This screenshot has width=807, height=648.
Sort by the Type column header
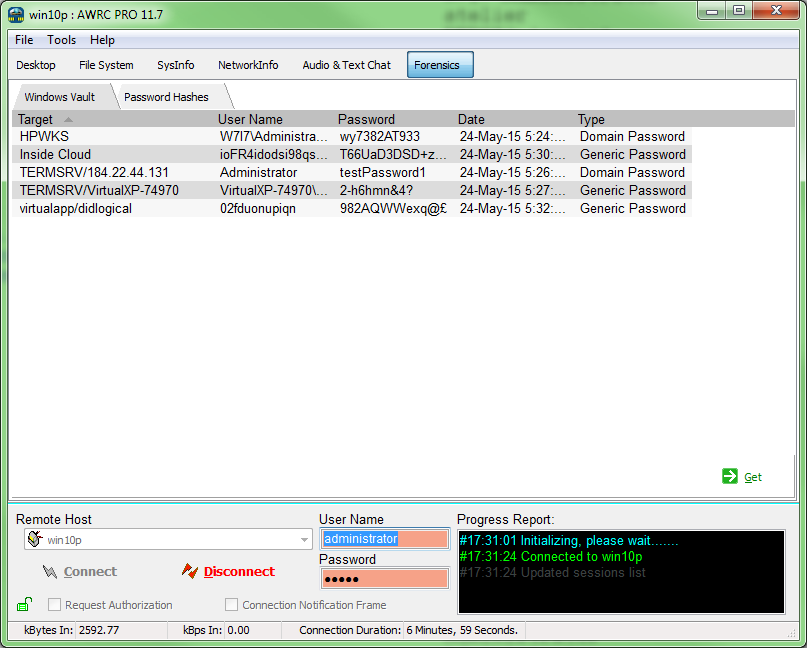[x=591, y=119]
